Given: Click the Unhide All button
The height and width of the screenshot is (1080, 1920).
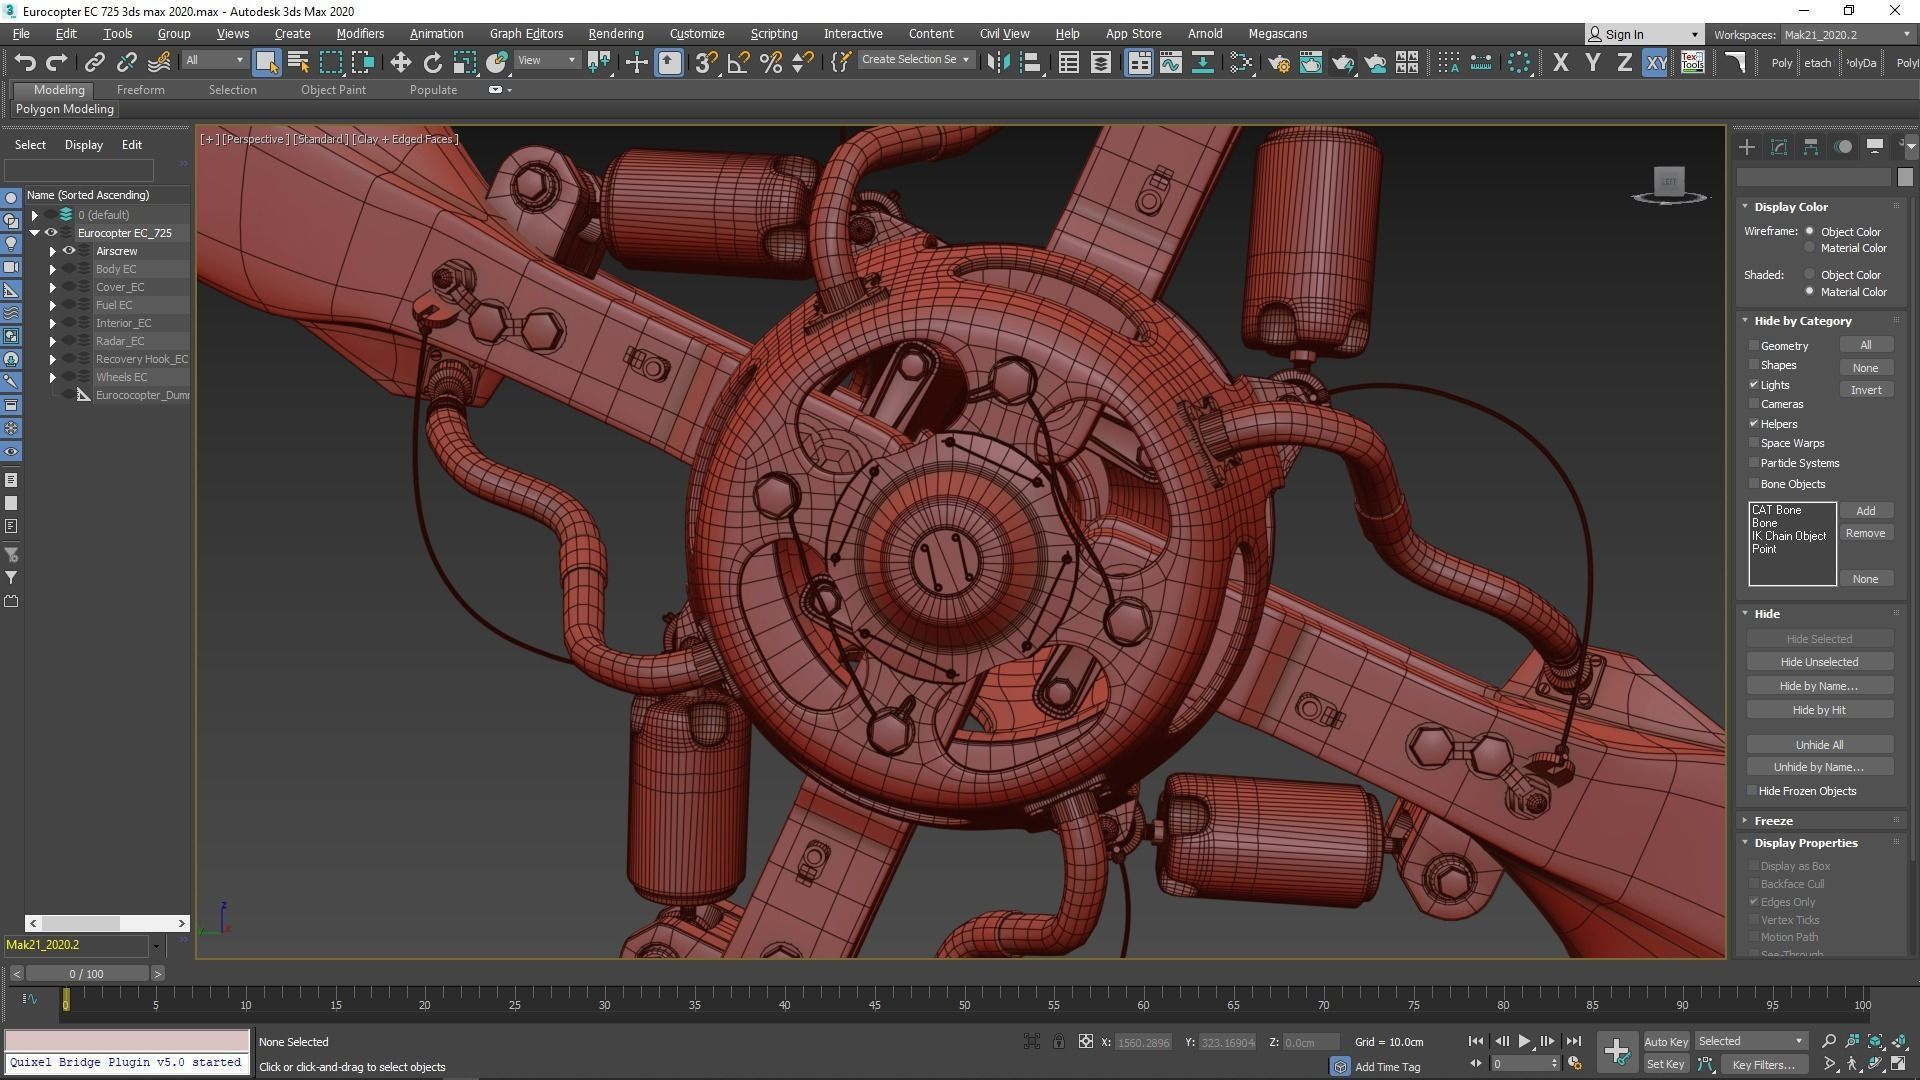Looking at the screenshot, I should coord(1818,745).
